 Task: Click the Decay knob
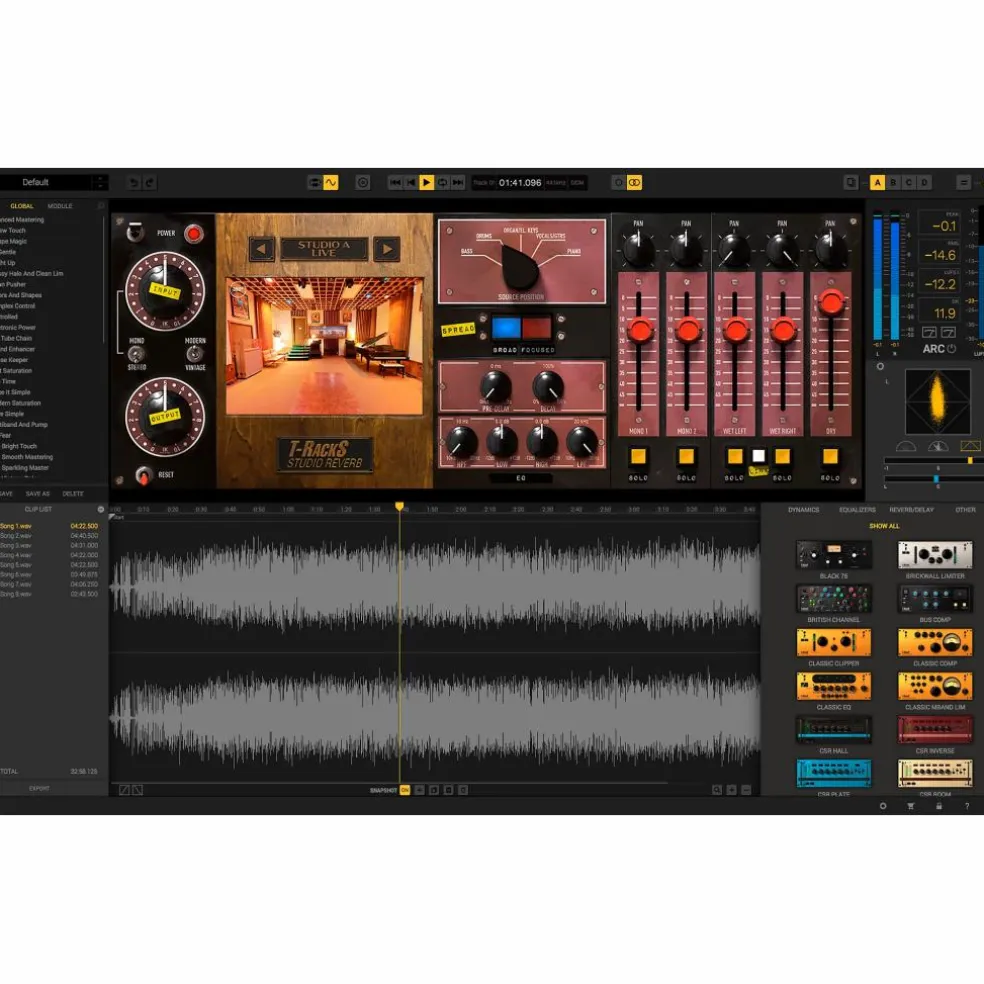pos(548,386)
